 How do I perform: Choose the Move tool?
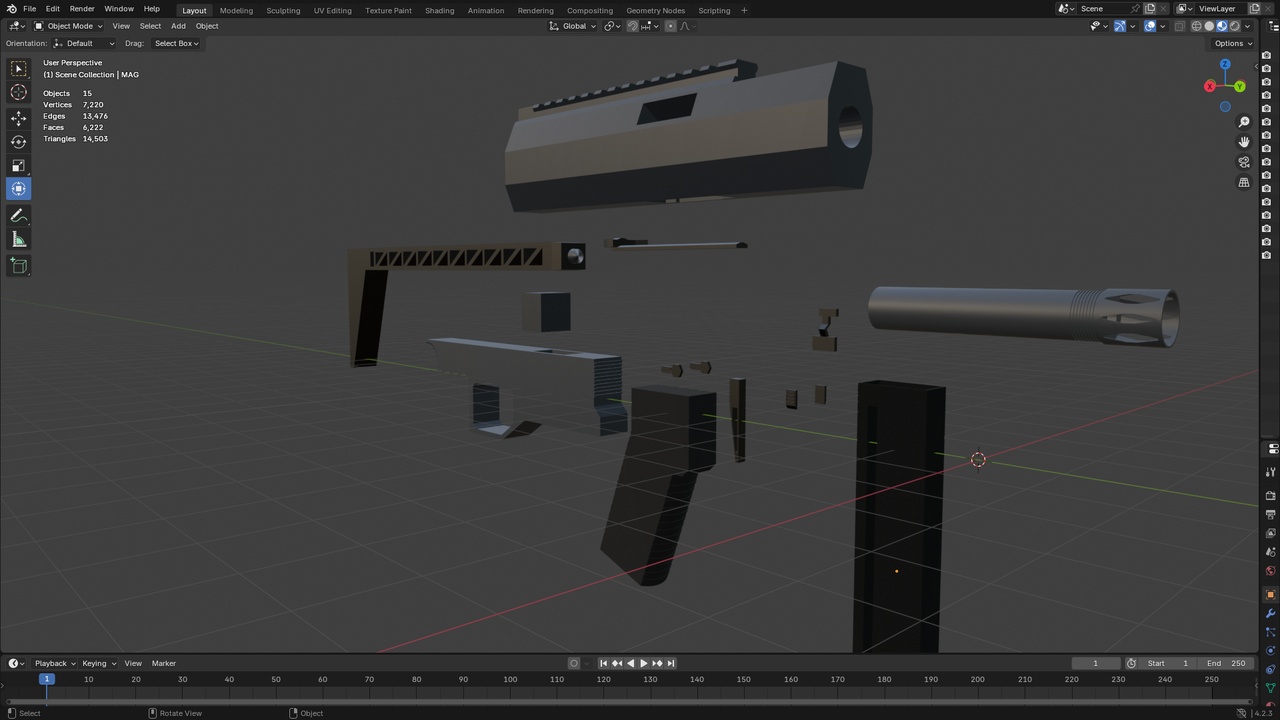(18, 118)
